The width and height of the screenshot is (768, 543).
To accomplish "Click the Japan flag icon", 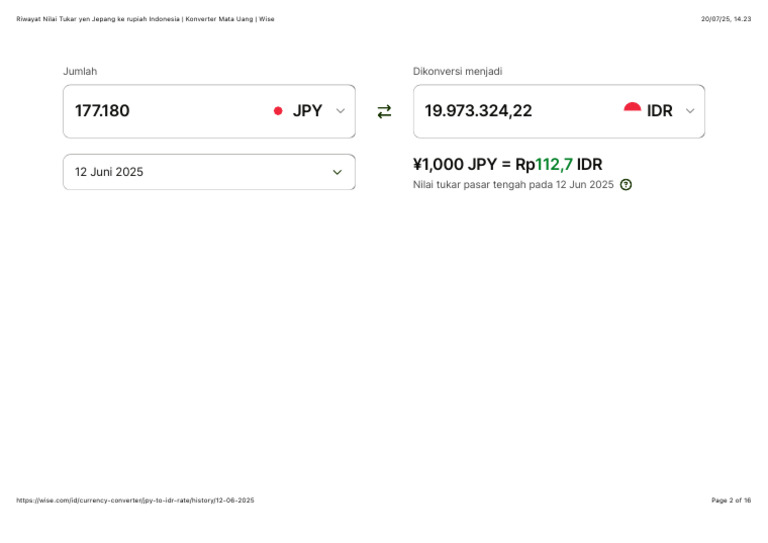I will point(278,111).
